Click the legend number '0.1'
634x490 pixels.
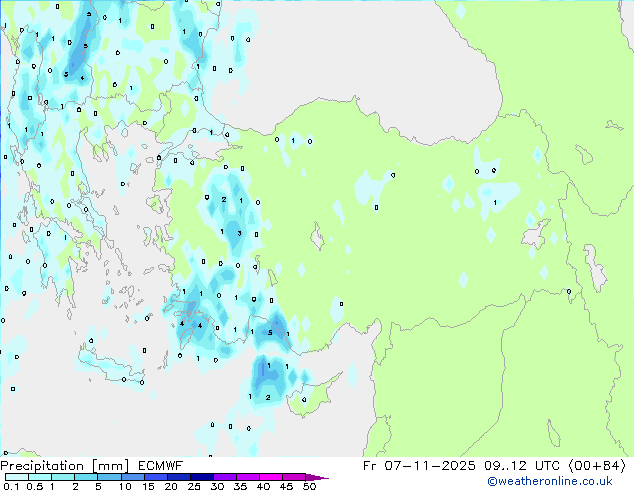(x=11, y=486)
